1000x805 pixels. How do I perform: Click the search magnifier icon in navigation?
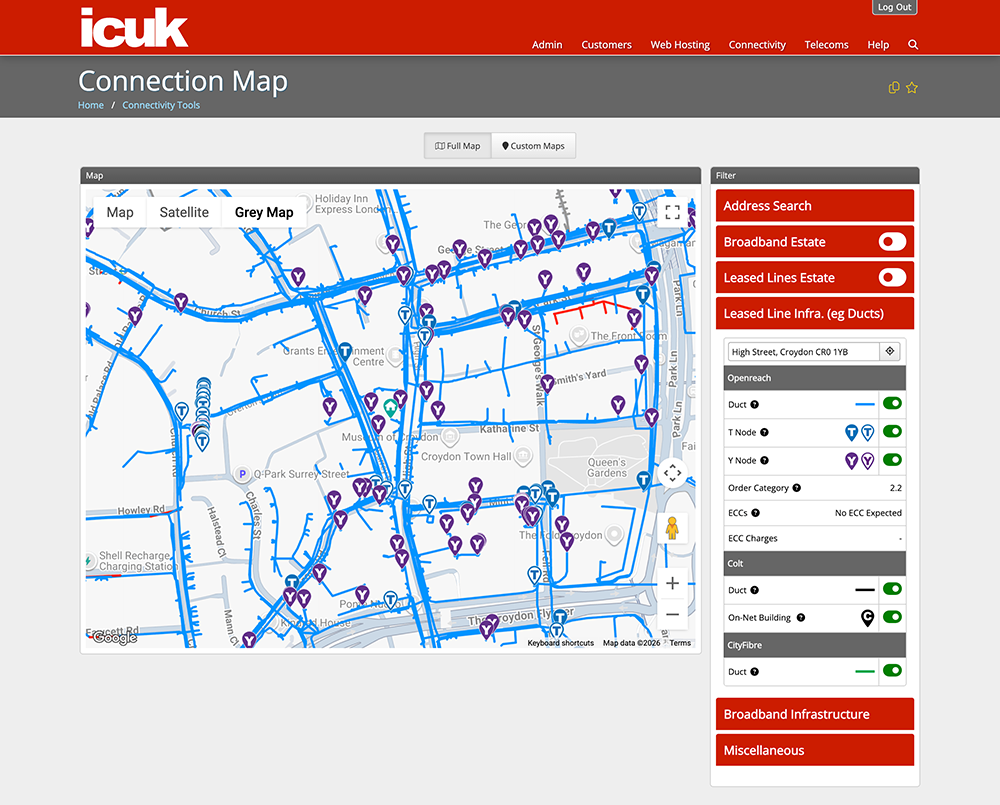[913, 45]
